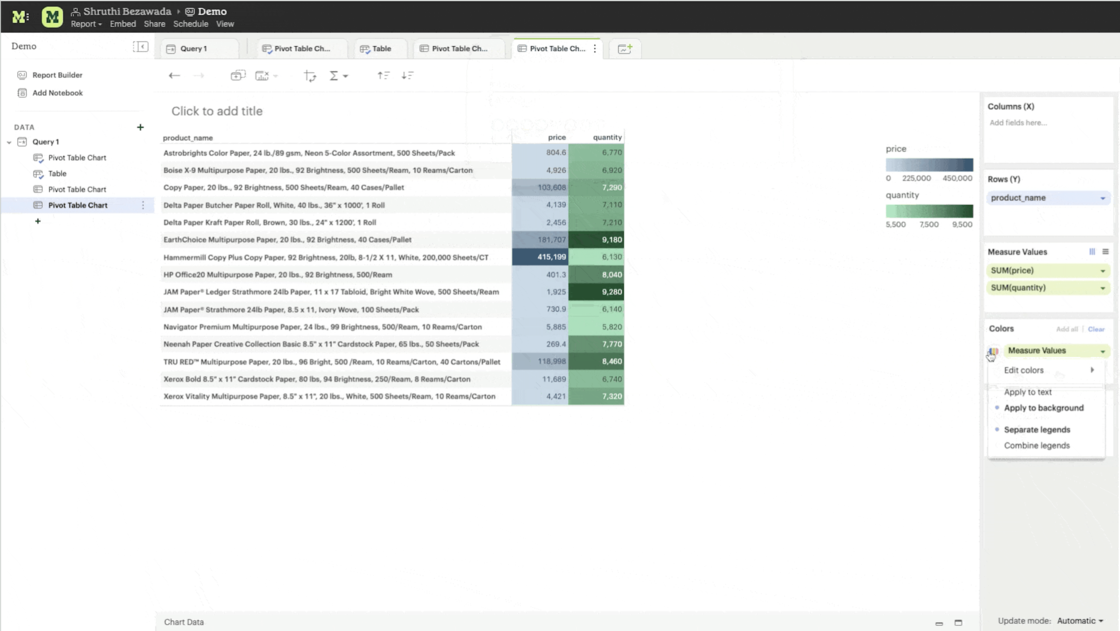Add a new data query plus icon
The width and height of the screenshot is (1120, 631).
coord(140,127)
